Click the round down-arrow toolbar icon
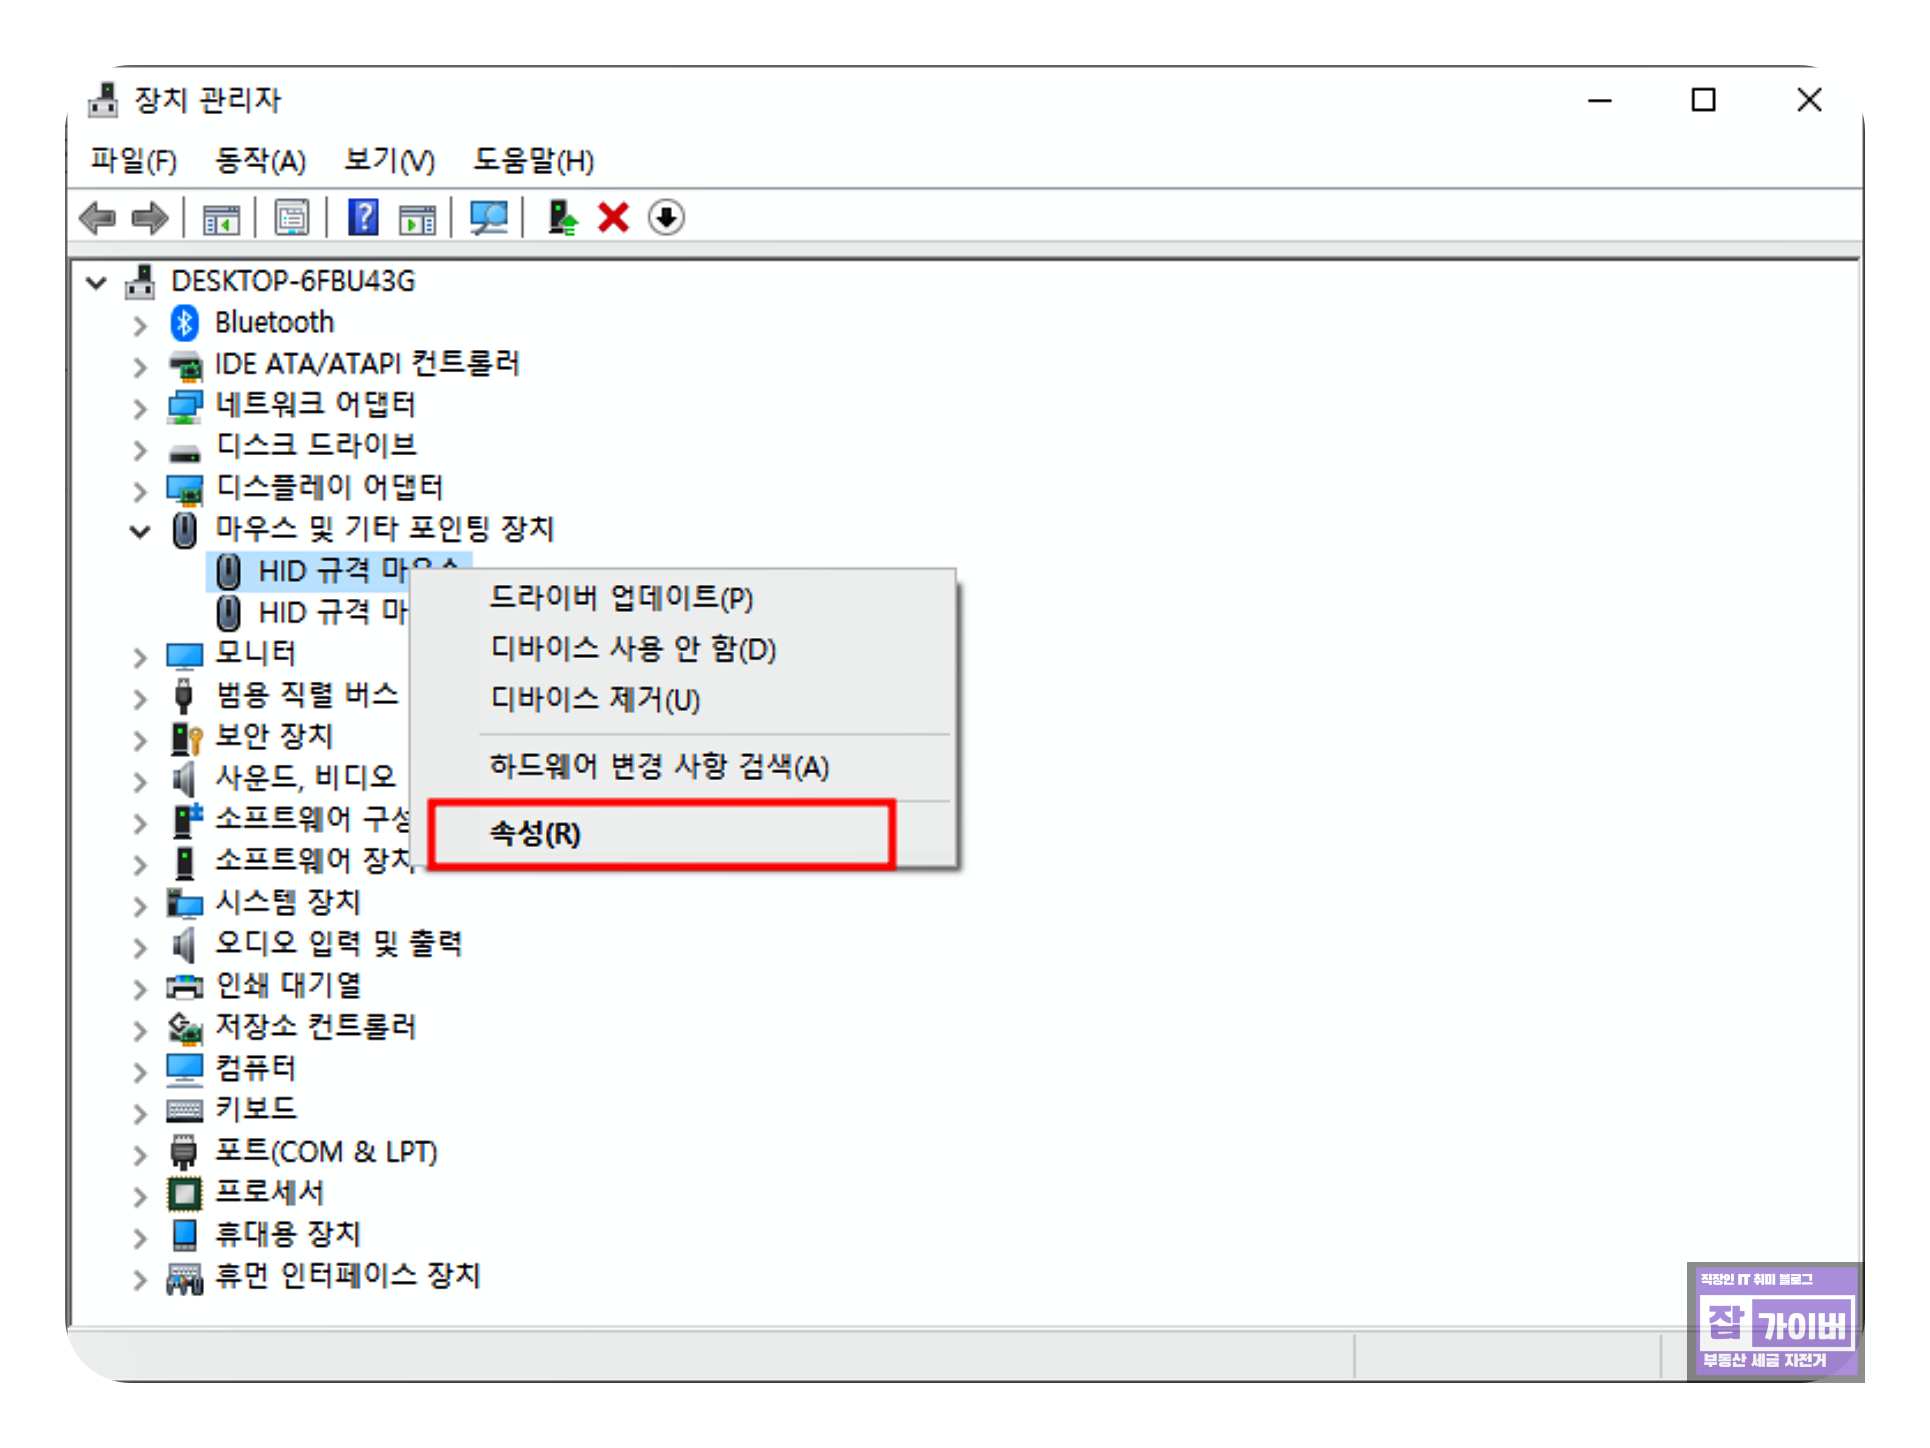The image size is (1930, 1448). [x=666, y=218]
